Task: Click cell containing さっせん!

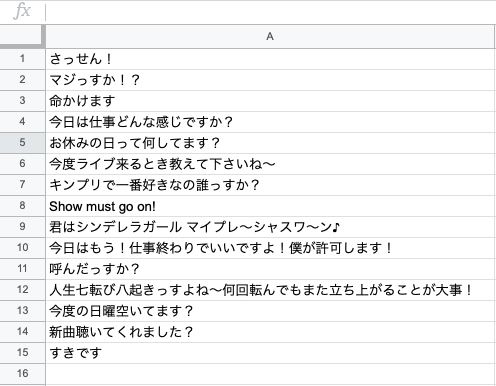Action: coord(270,59)
